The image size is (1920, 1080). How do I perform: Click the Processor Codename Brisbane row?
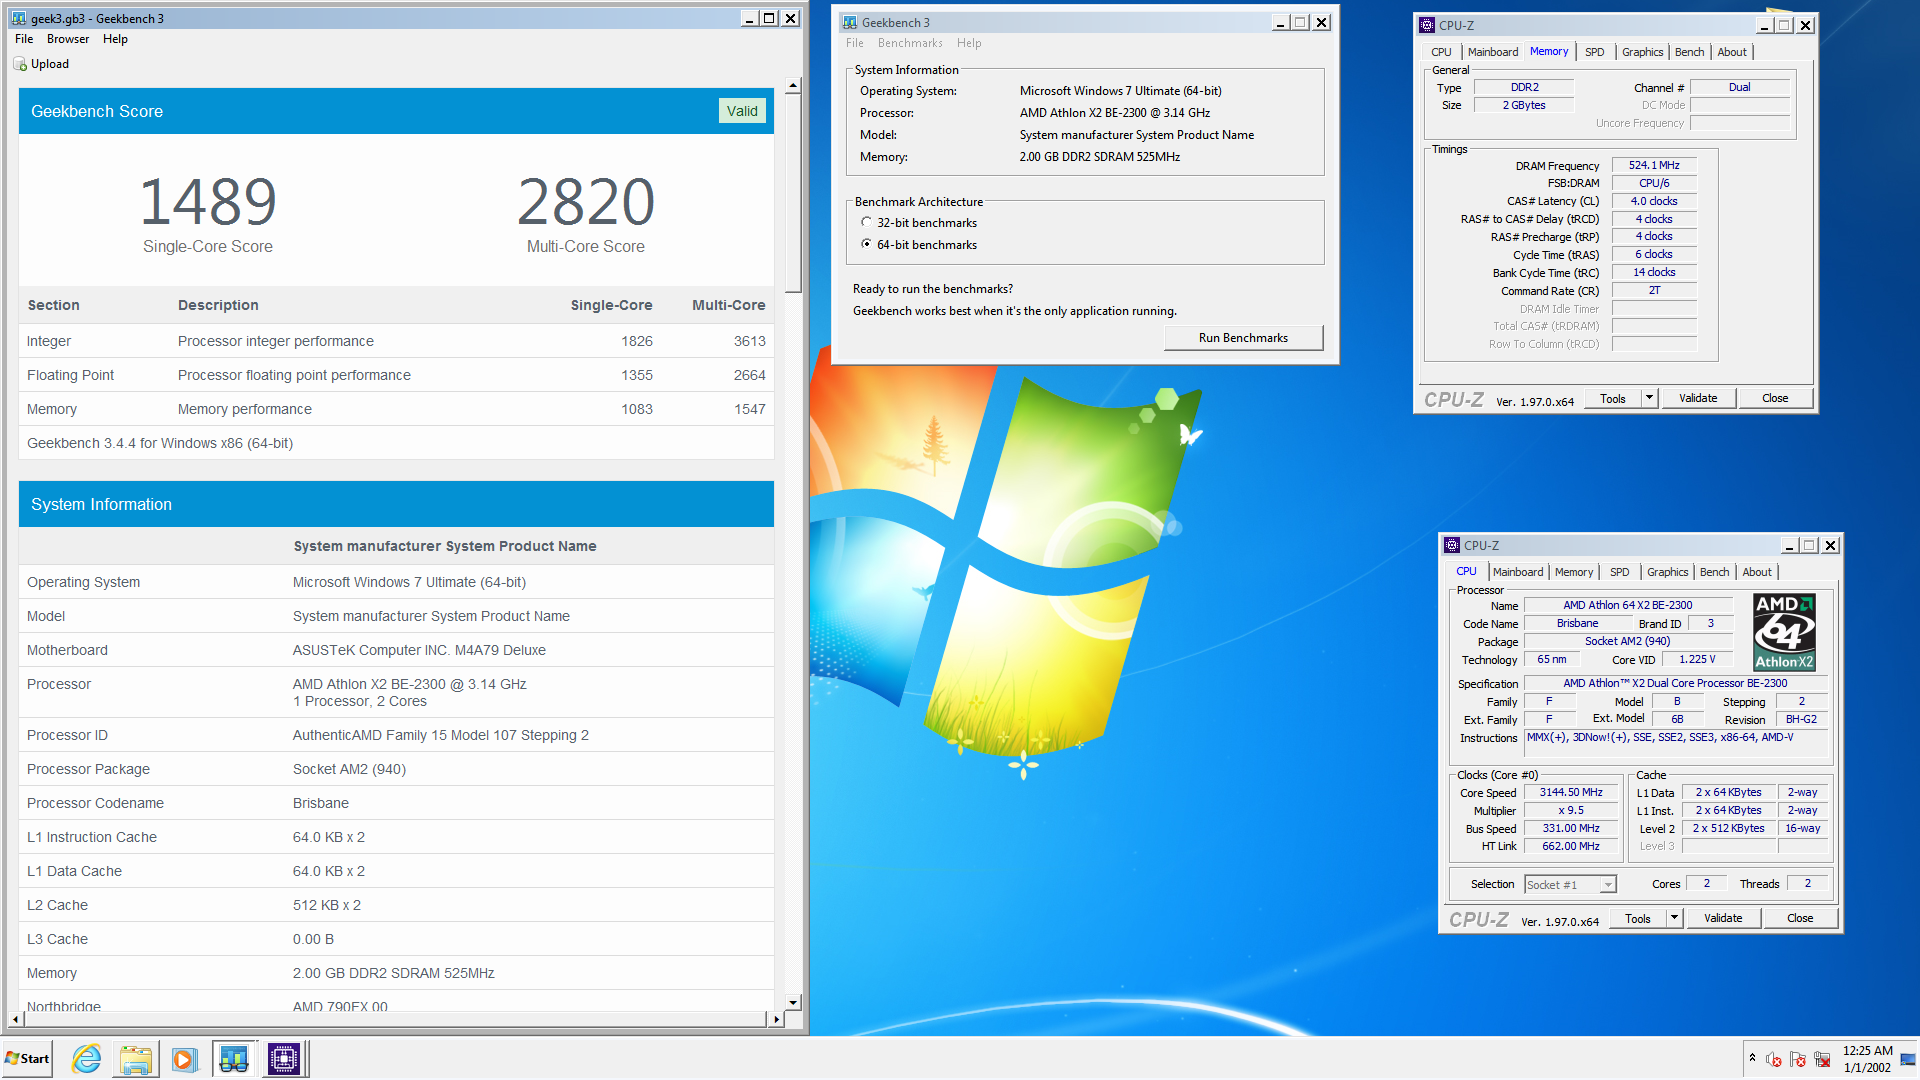(x=396, y=803)
